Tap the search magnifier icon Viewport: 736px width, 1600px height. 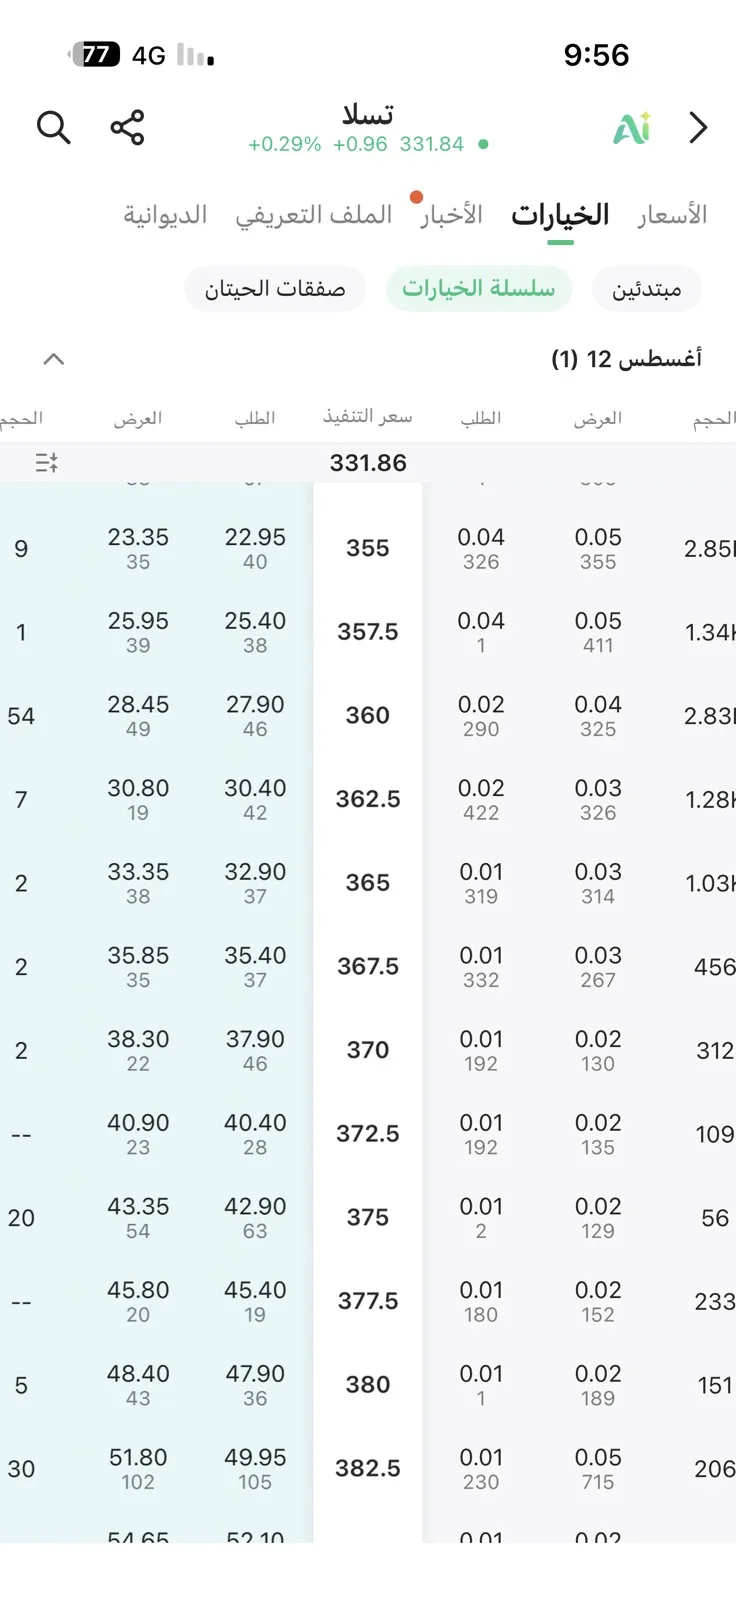click(x=53, y=128)
